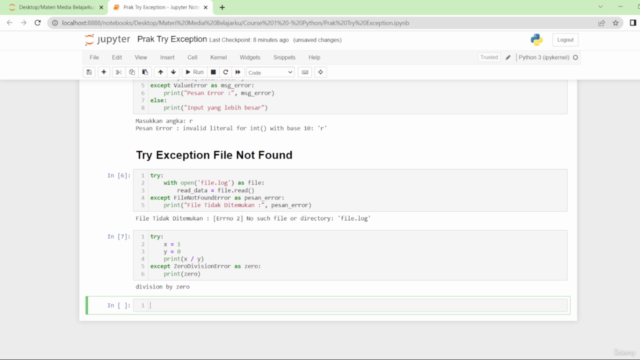
Task: Close the Desktop/Materi Media Belajarku tab
Action: click(x=101, y=7)
